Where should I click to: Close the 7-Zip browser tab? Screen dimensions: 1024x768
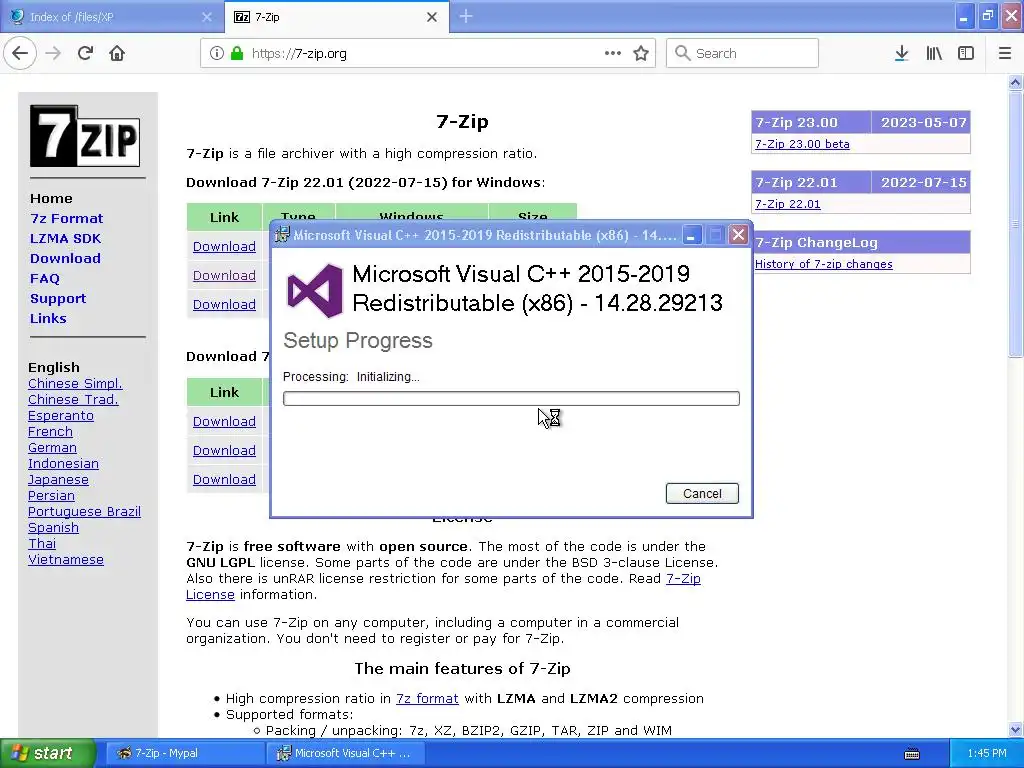tap(432, 17)
